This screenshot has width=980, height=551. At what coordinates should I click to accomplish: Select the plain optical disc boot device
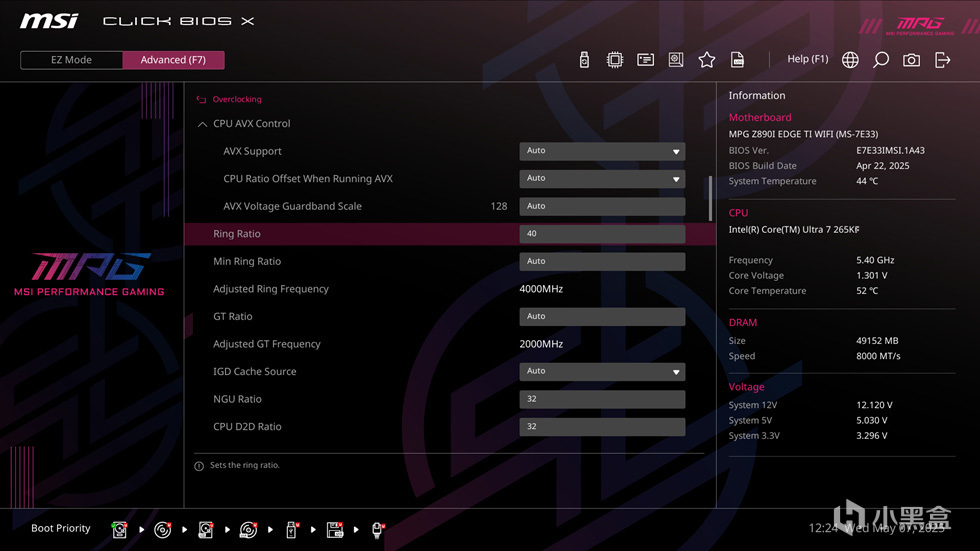pyautogui.click(x=162, y=530)
